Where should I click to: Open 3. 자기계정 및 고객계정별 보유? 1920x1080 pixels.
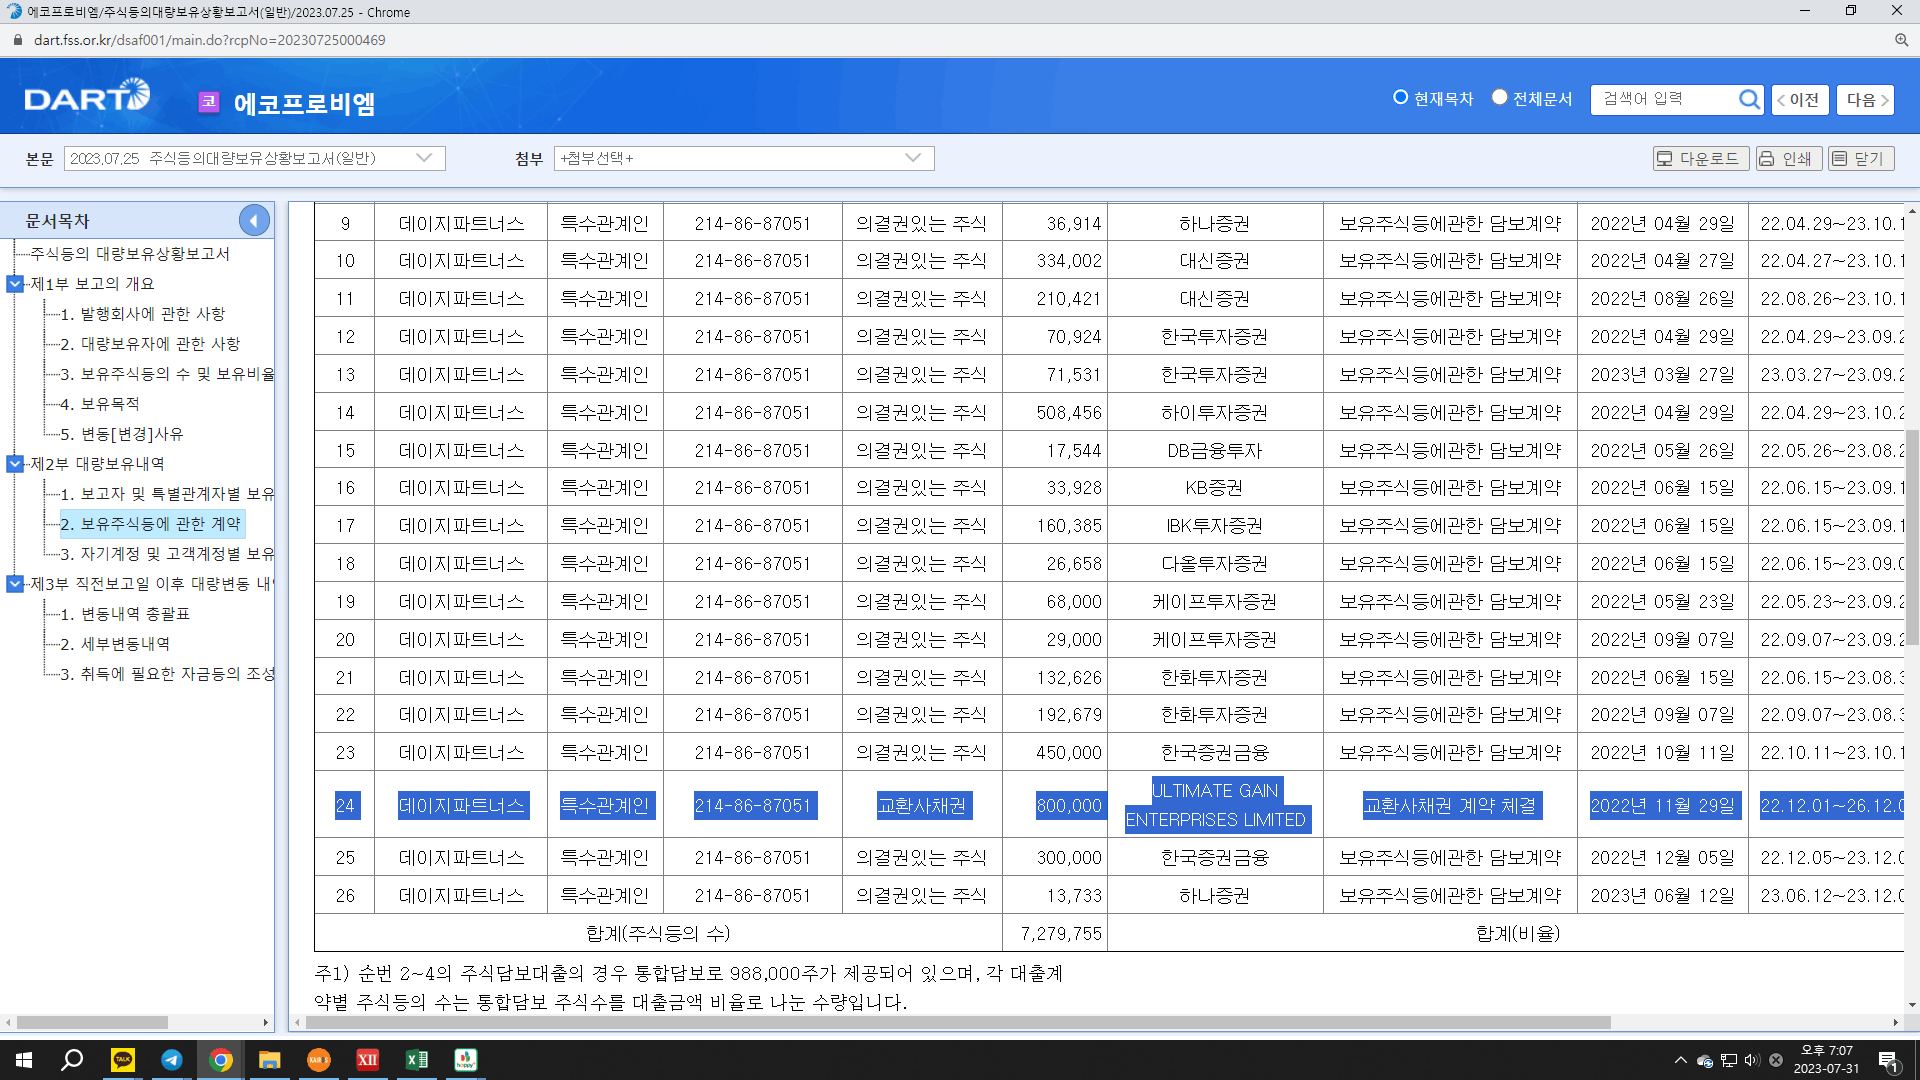pyautogui.click(x=167, y=554)
